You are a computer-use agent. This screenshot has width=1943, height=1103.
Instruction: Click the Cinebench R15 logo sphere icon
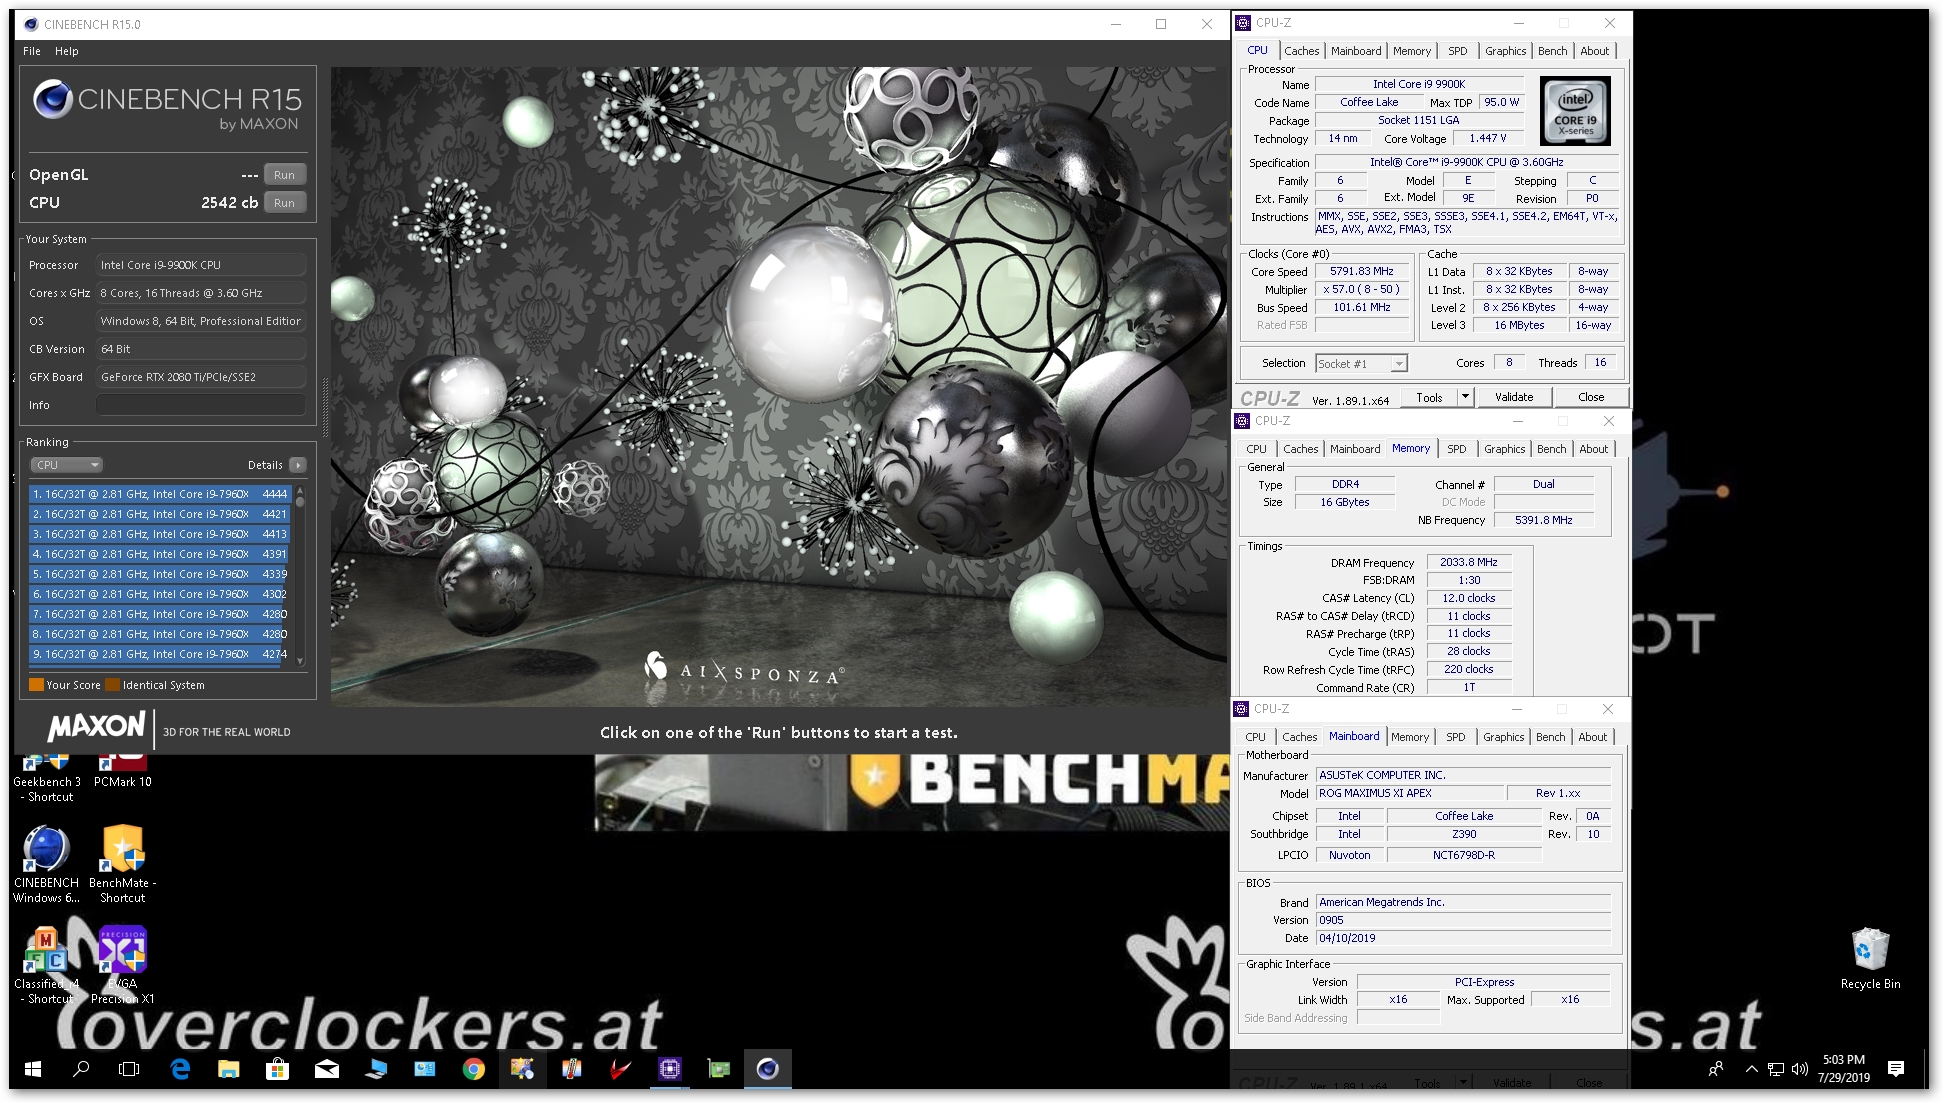point(53,99)
